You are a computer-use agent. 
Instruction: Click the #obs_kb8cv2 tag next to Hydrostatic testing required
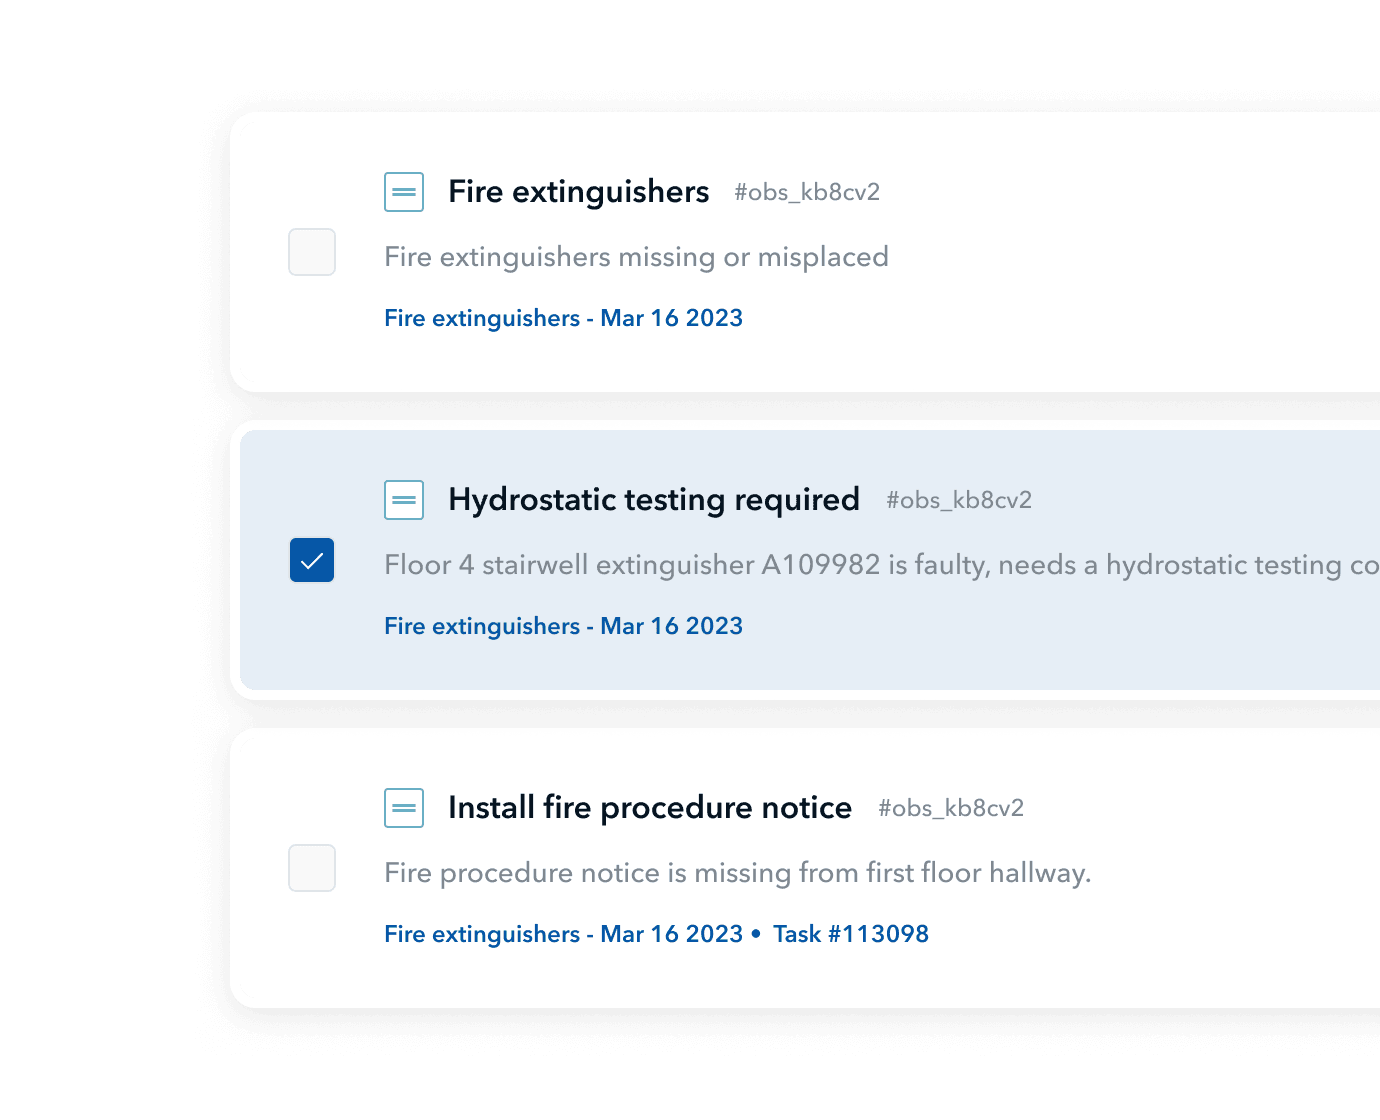click(959, 500)
